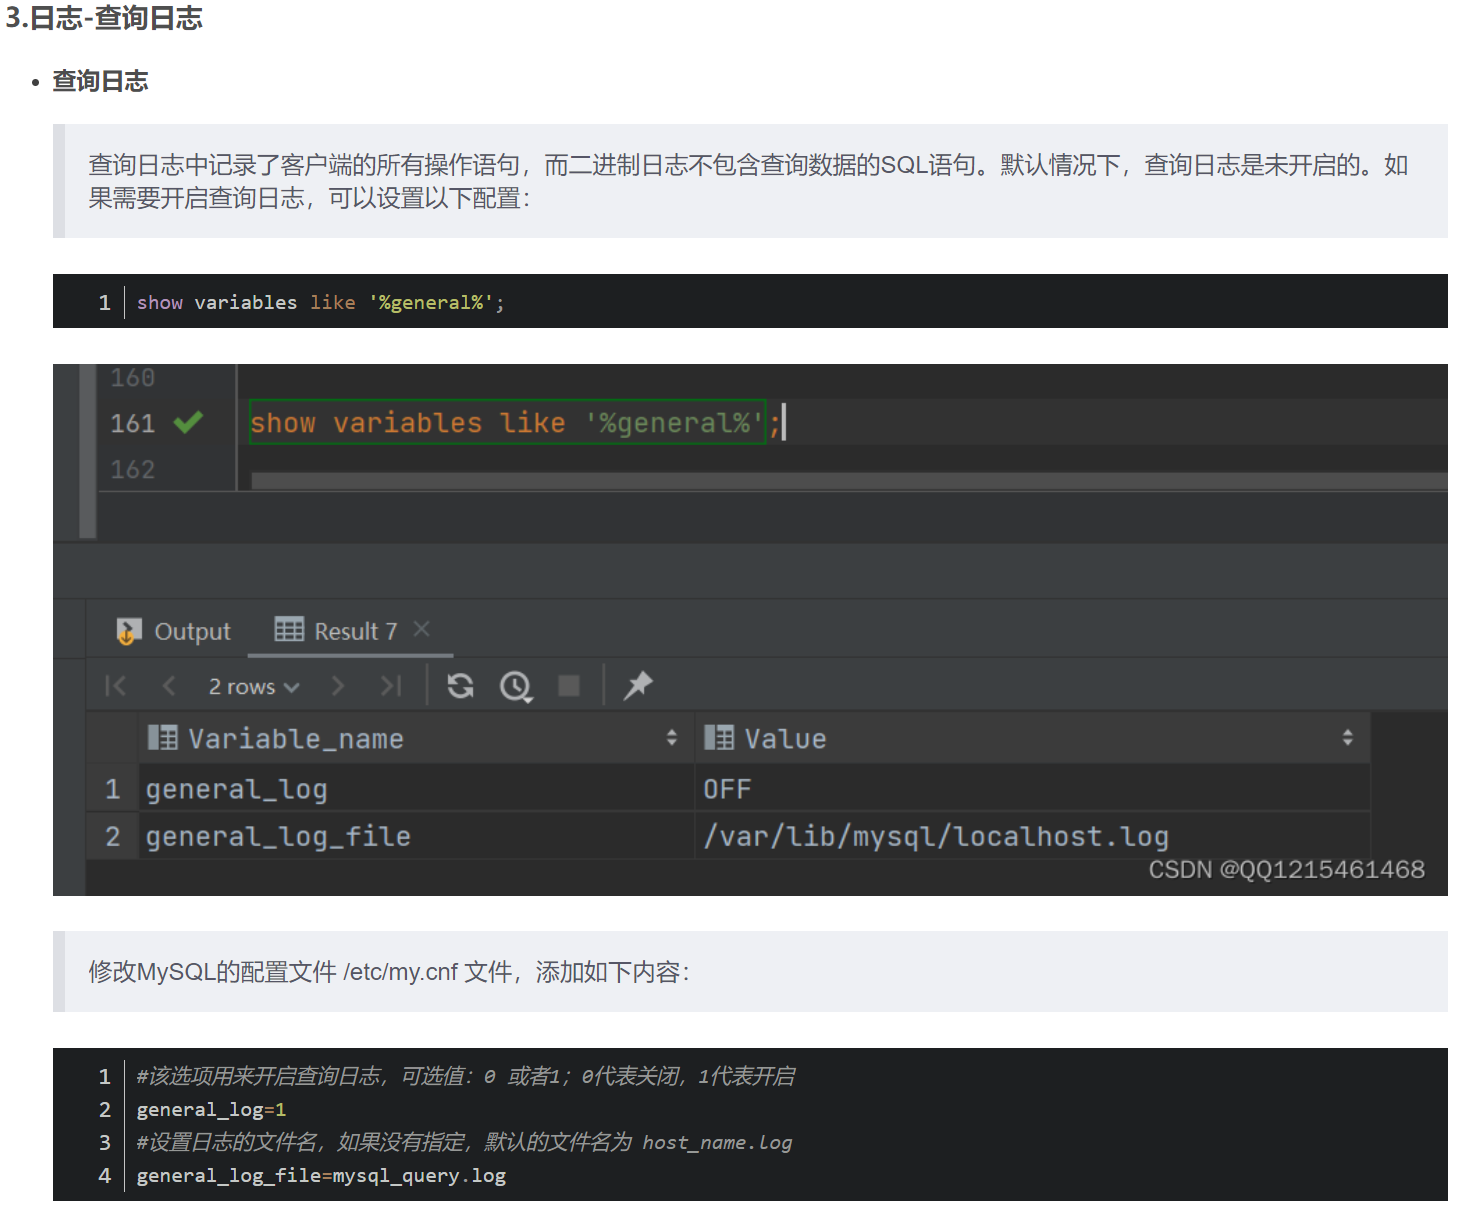
Task: Open the auto-refresh clock icon
Action: [516, 686]
